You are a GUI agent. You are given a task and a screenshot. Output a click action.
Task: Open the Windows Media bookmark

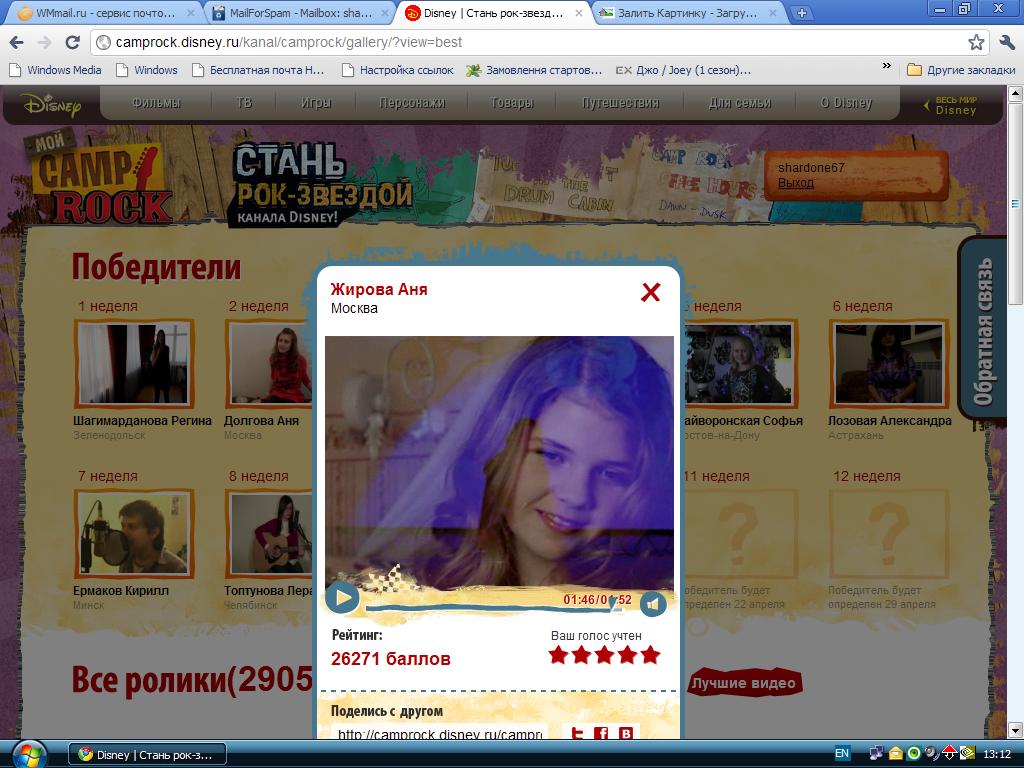(x=56, y=70)
